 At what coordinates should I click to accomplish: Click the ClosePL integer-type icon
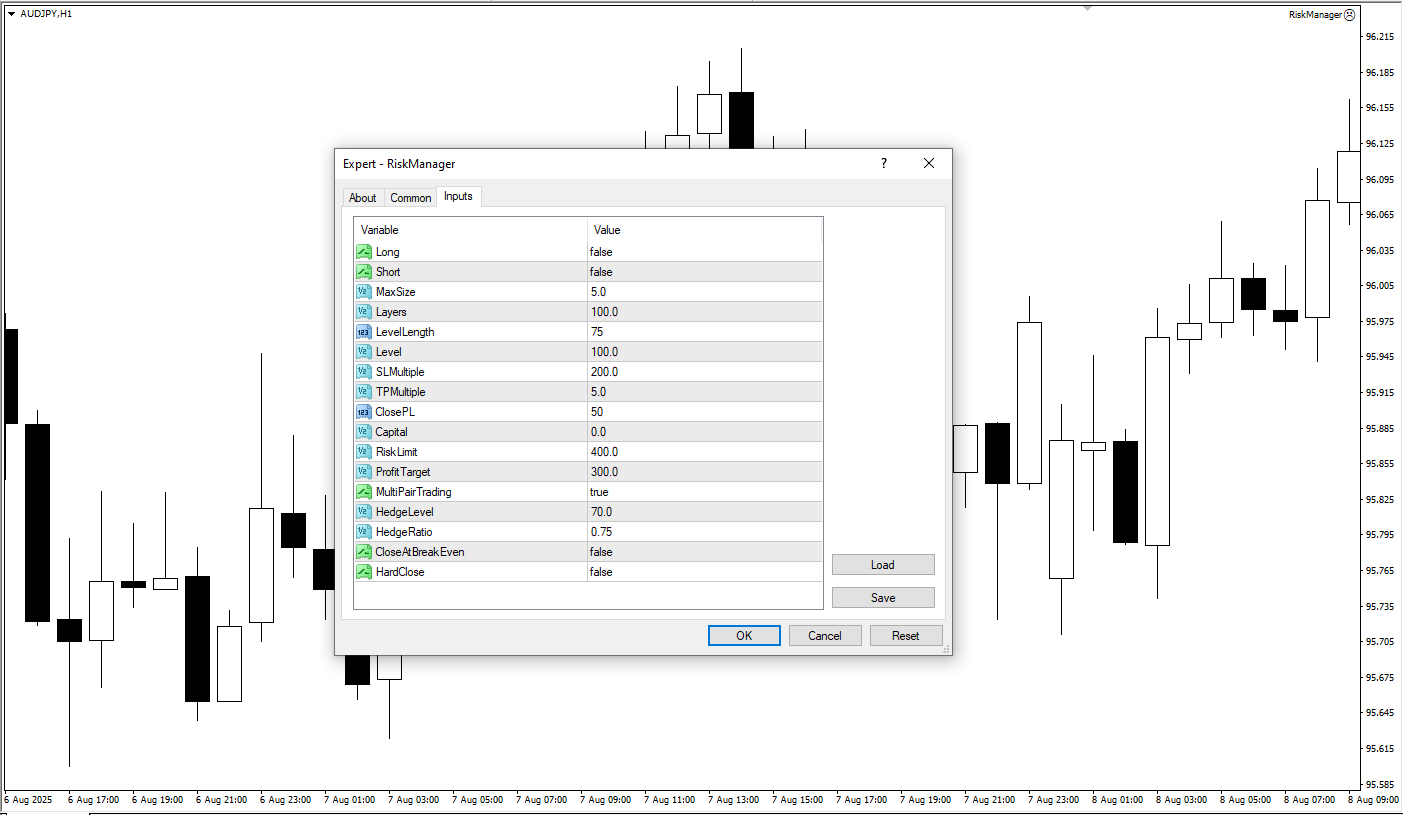click(364, 412)
